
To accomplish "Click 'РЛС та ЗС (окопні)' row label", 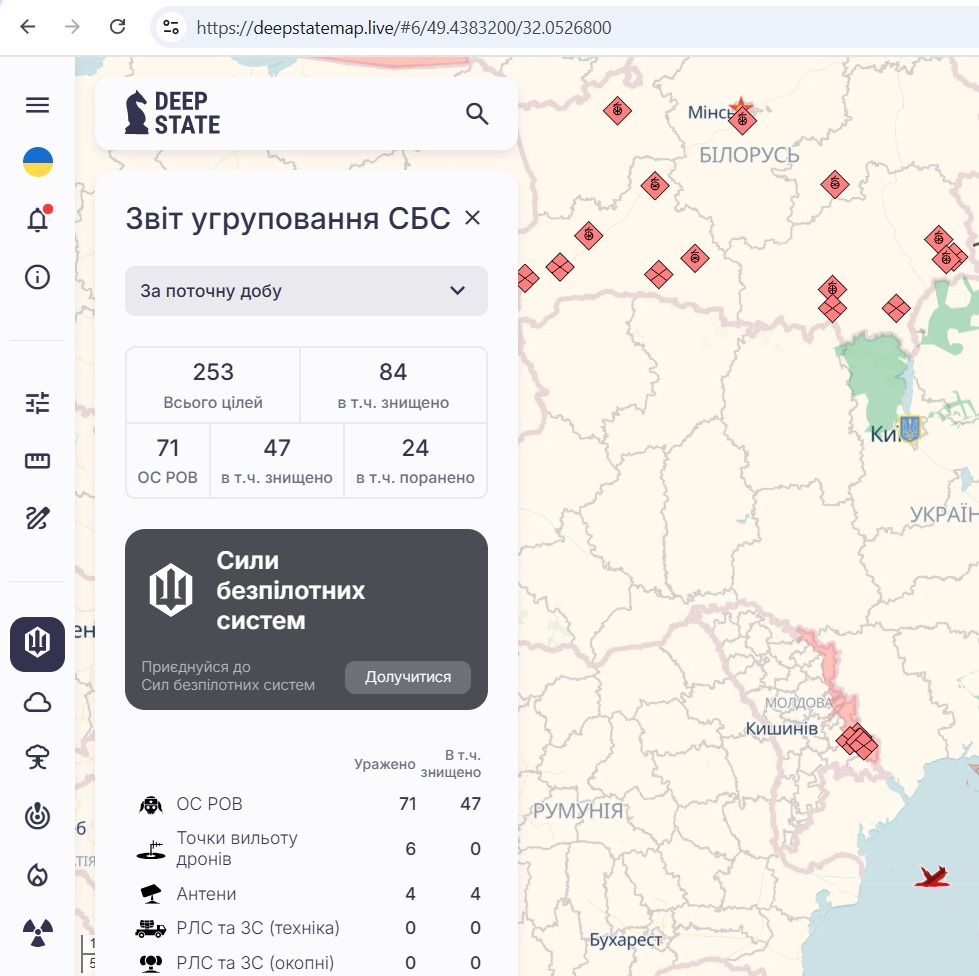I will click(x=255, y=963).
